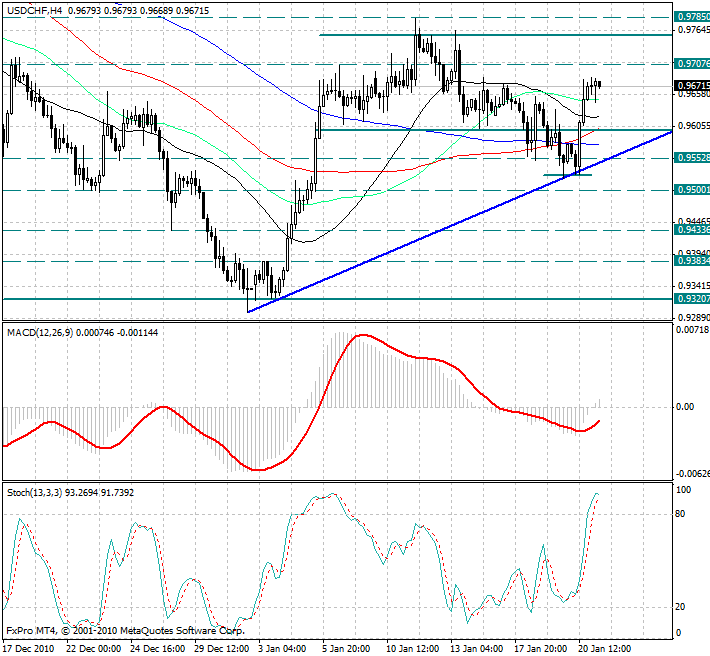Click the Stochastic 80 level label
This screenshot has height=656, width=710.
[680, 514]
